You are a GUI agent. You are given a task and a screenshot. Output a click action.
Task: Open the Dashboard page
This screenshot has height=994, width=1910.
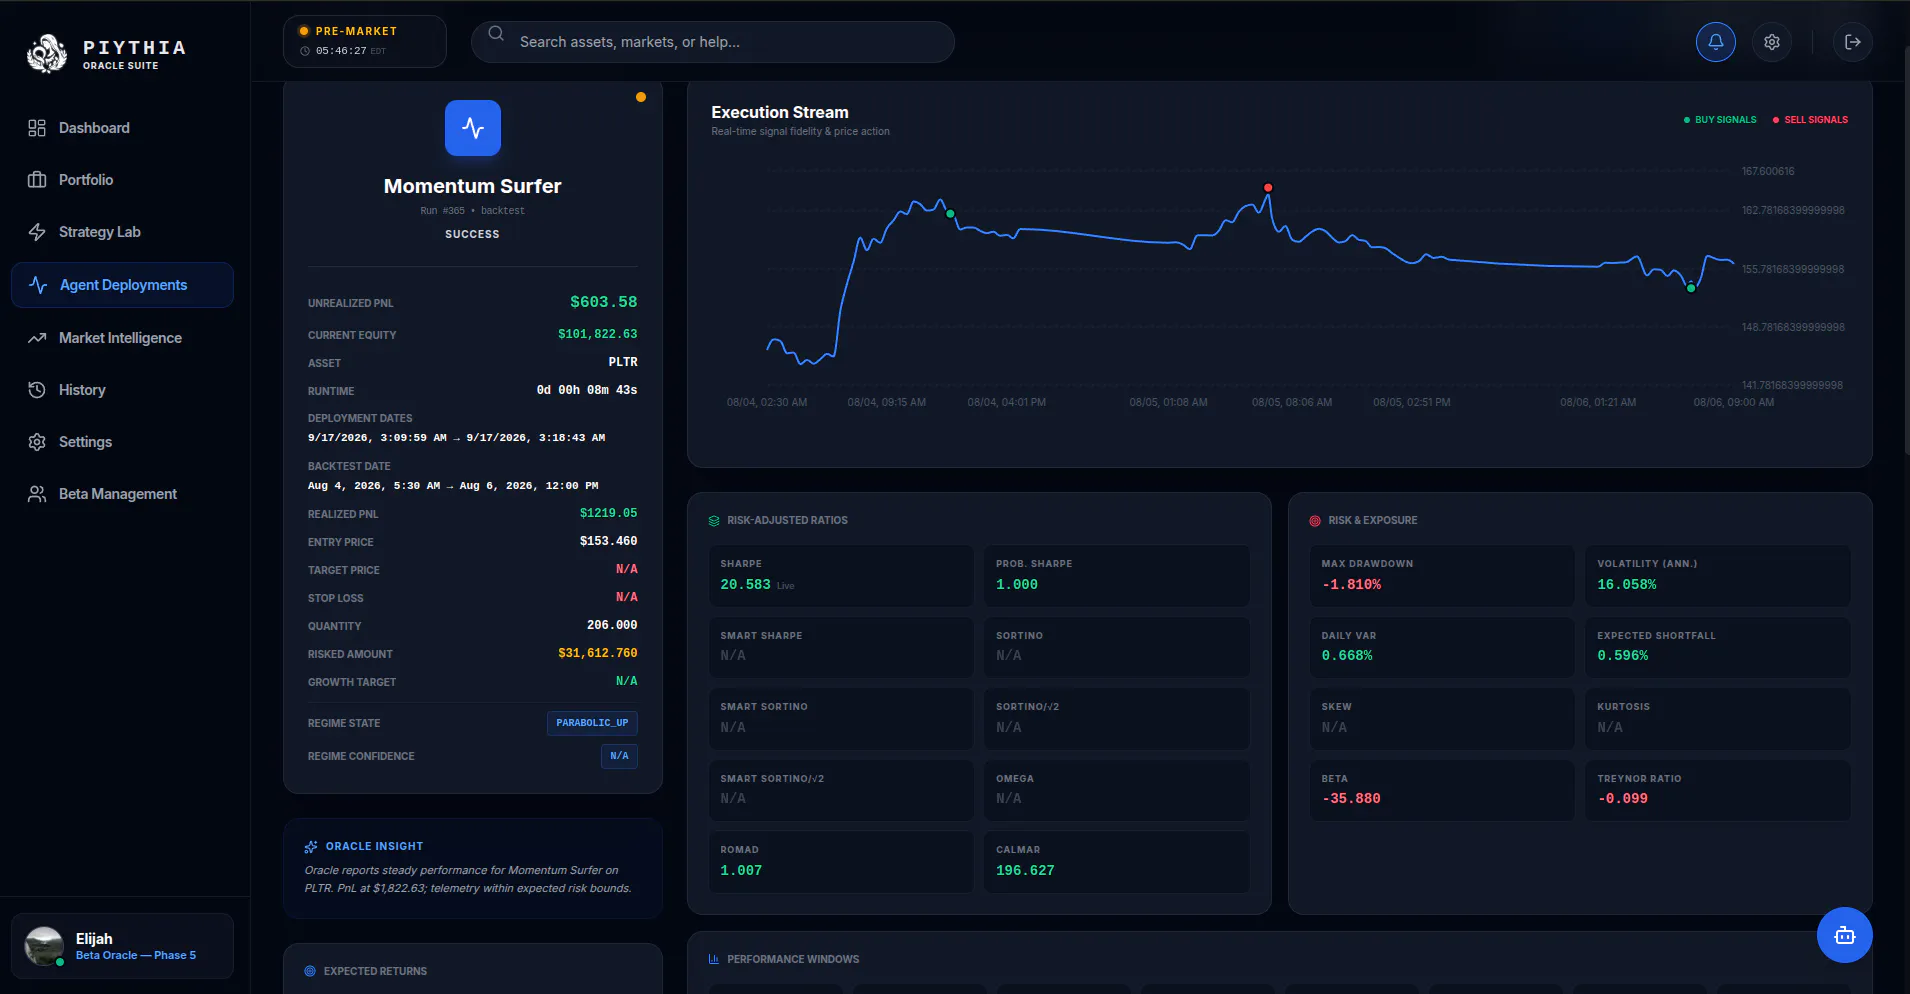122,128
